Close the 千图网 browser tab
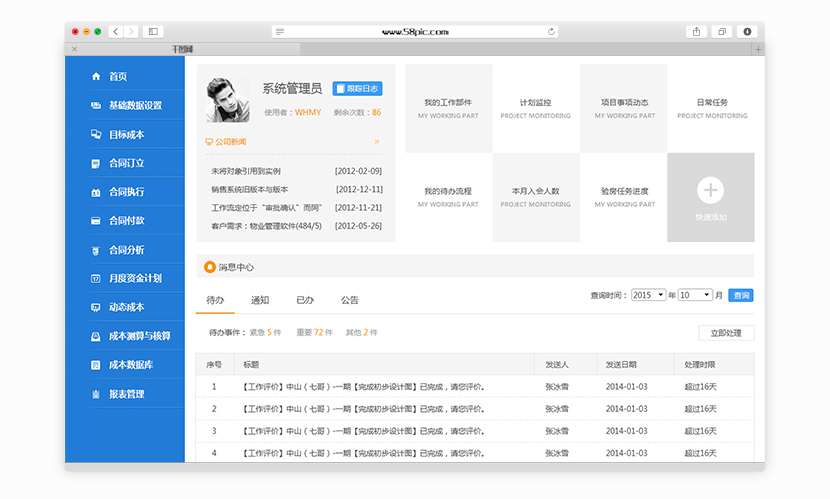 click(75, 49)
